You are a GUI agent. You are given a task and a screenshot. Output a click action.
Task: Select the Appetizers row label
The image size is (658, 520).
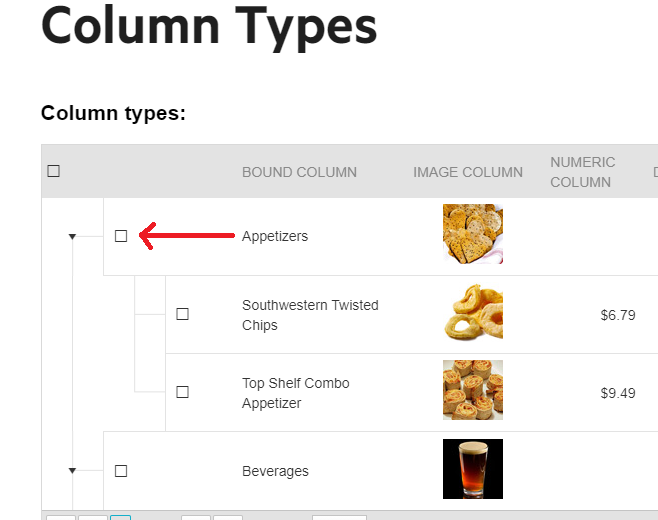275,236
